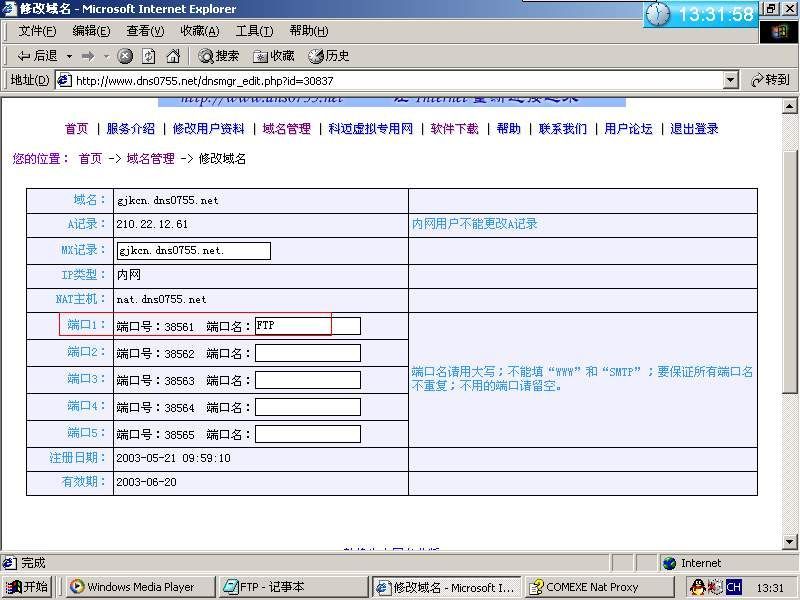The image size is (800, 600).
Task: Expand the address bar dropdown arrow
Action: pos(730,80)
